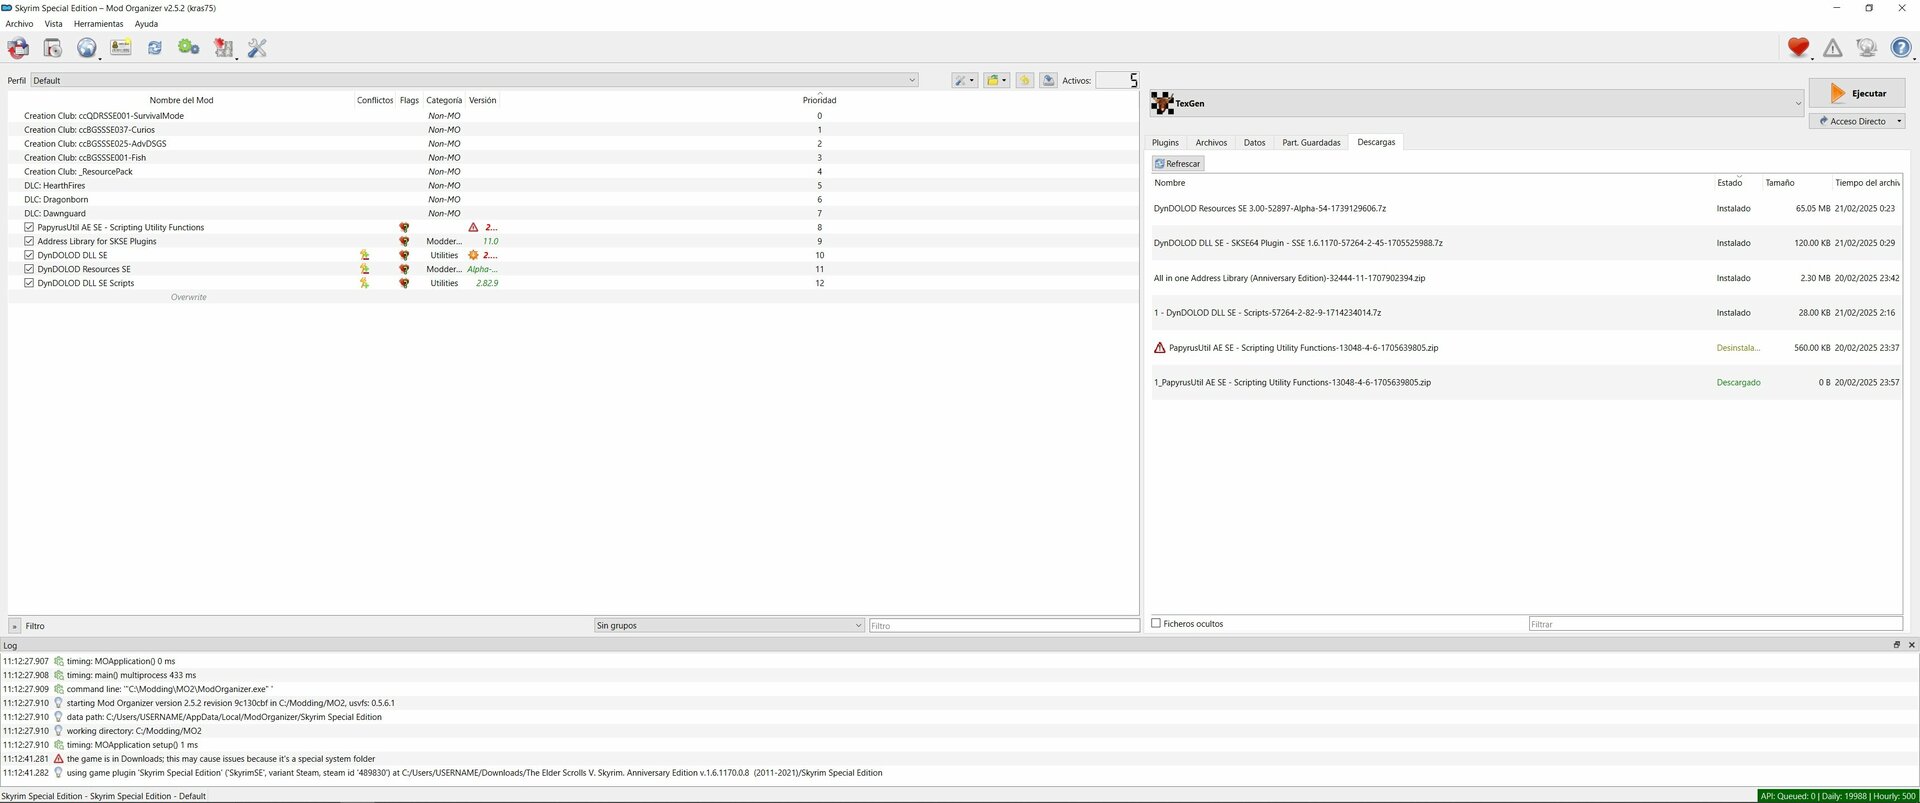The image size is (1920, 803).
Task: Open the Nexus browser globe icon
Action: [x=87, y=48]
